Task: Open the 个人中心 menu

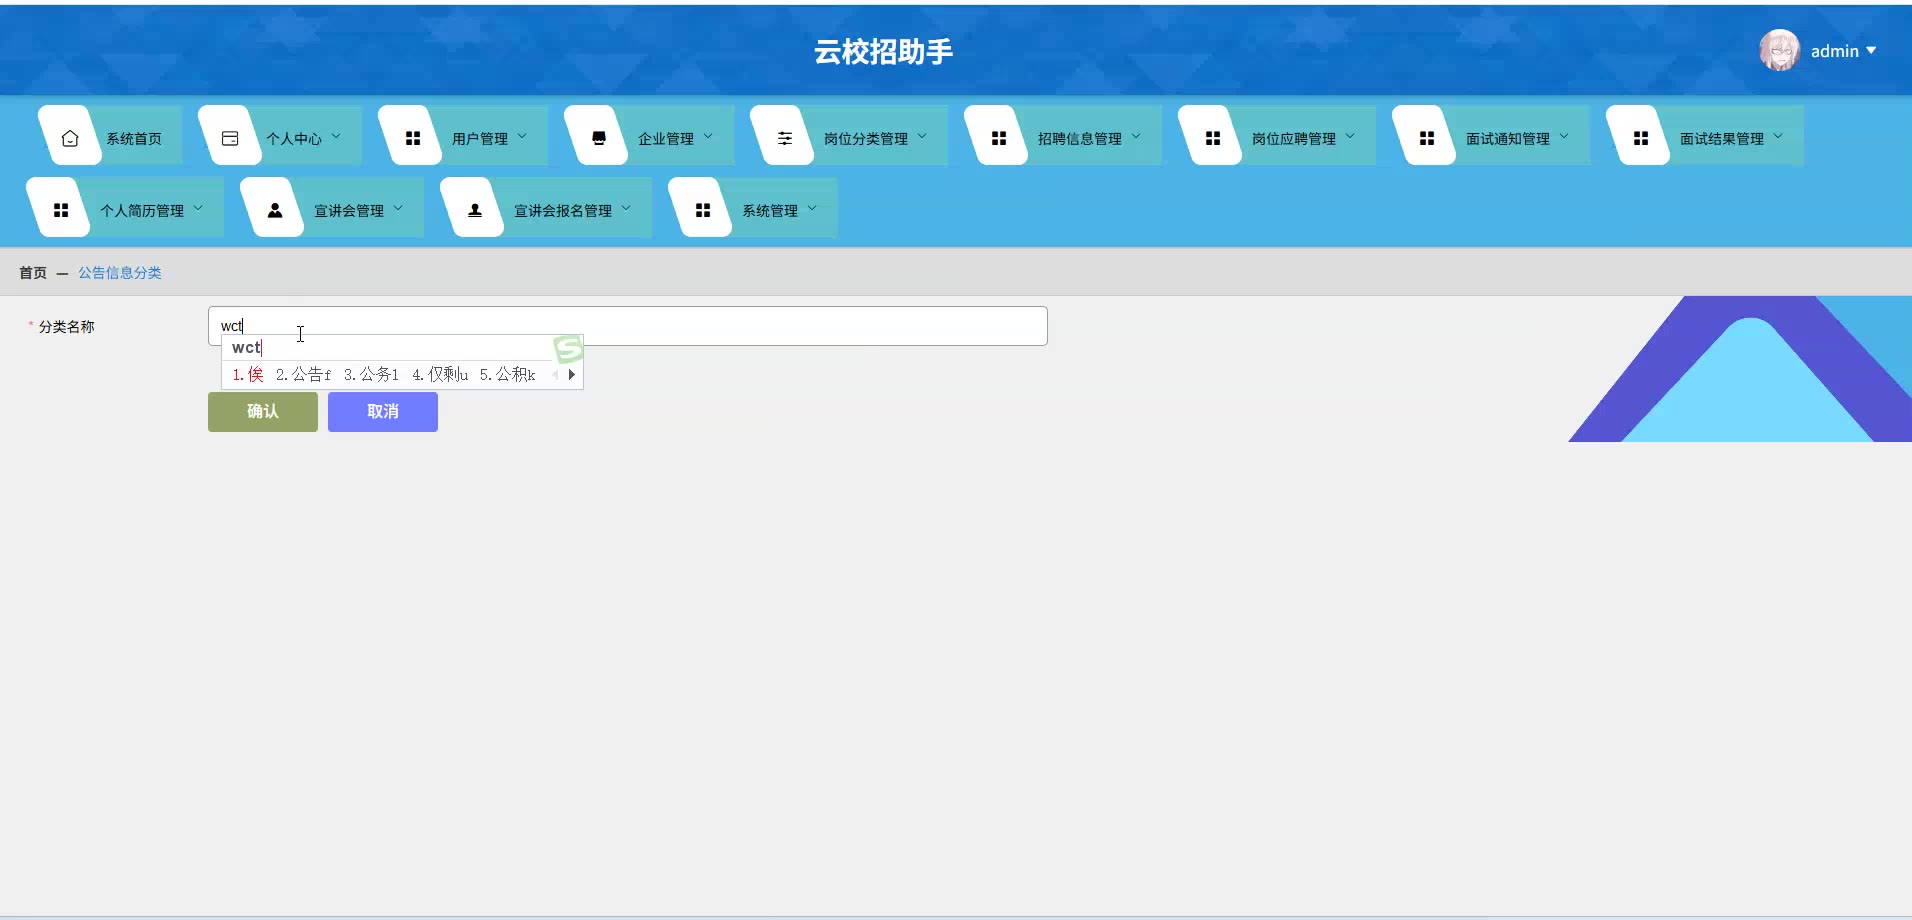Action: (x=281, y=135)
